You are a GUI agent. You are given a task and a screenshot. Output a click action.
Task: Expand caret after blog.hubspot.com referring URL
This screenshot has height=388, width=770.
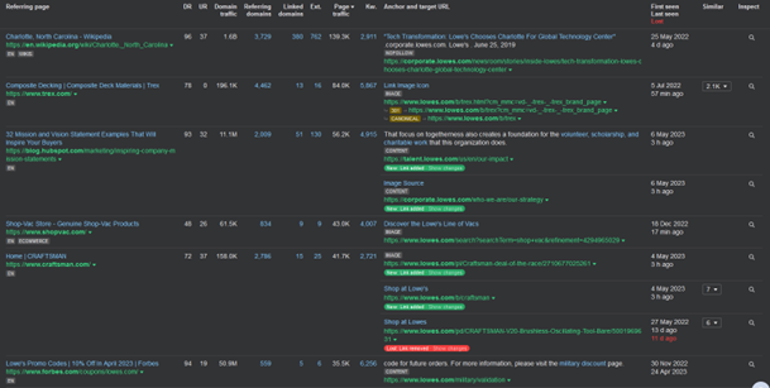[60, 160]
